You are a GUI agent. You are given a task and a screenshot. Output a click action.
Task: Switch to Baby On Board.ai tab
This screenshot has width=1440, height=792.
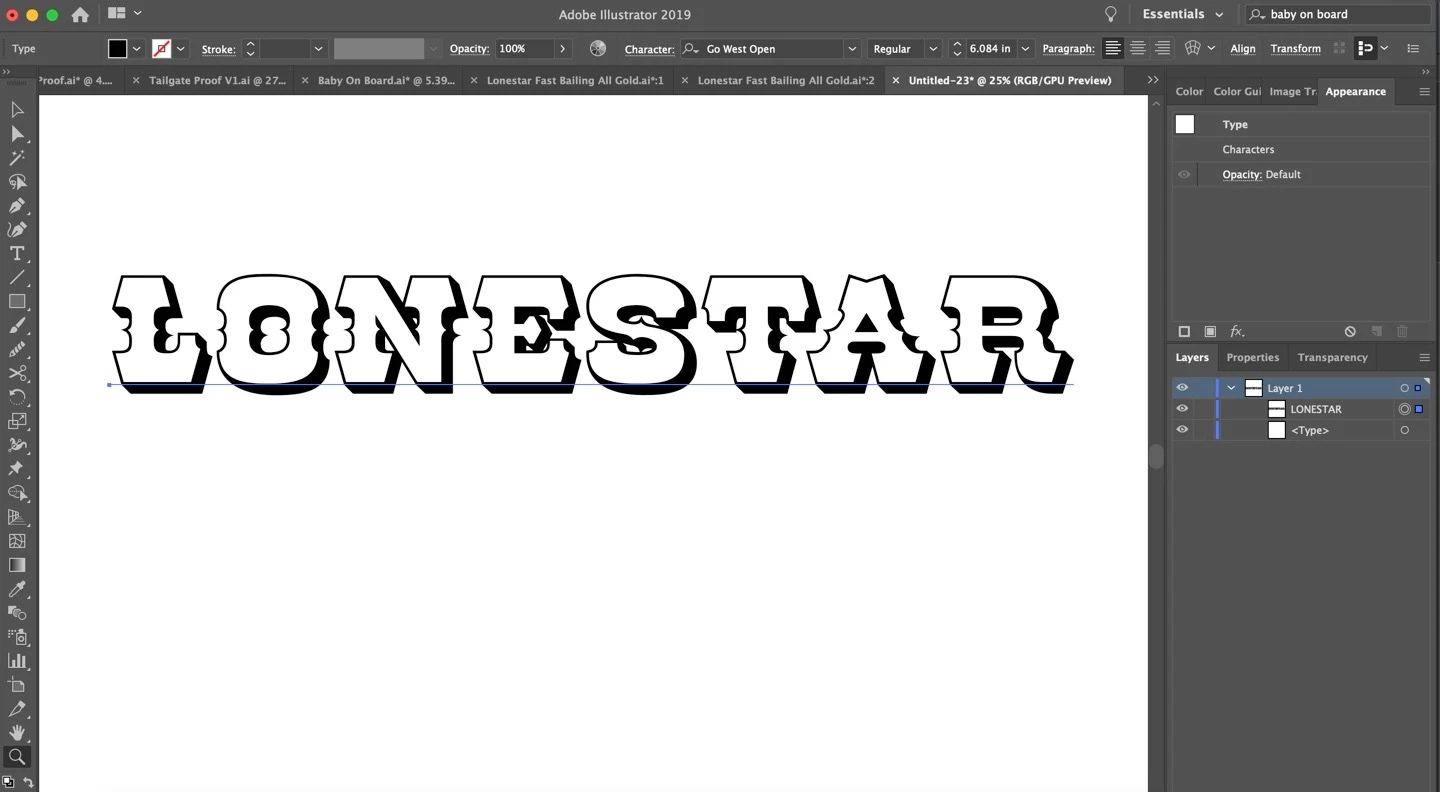[386, 80]
